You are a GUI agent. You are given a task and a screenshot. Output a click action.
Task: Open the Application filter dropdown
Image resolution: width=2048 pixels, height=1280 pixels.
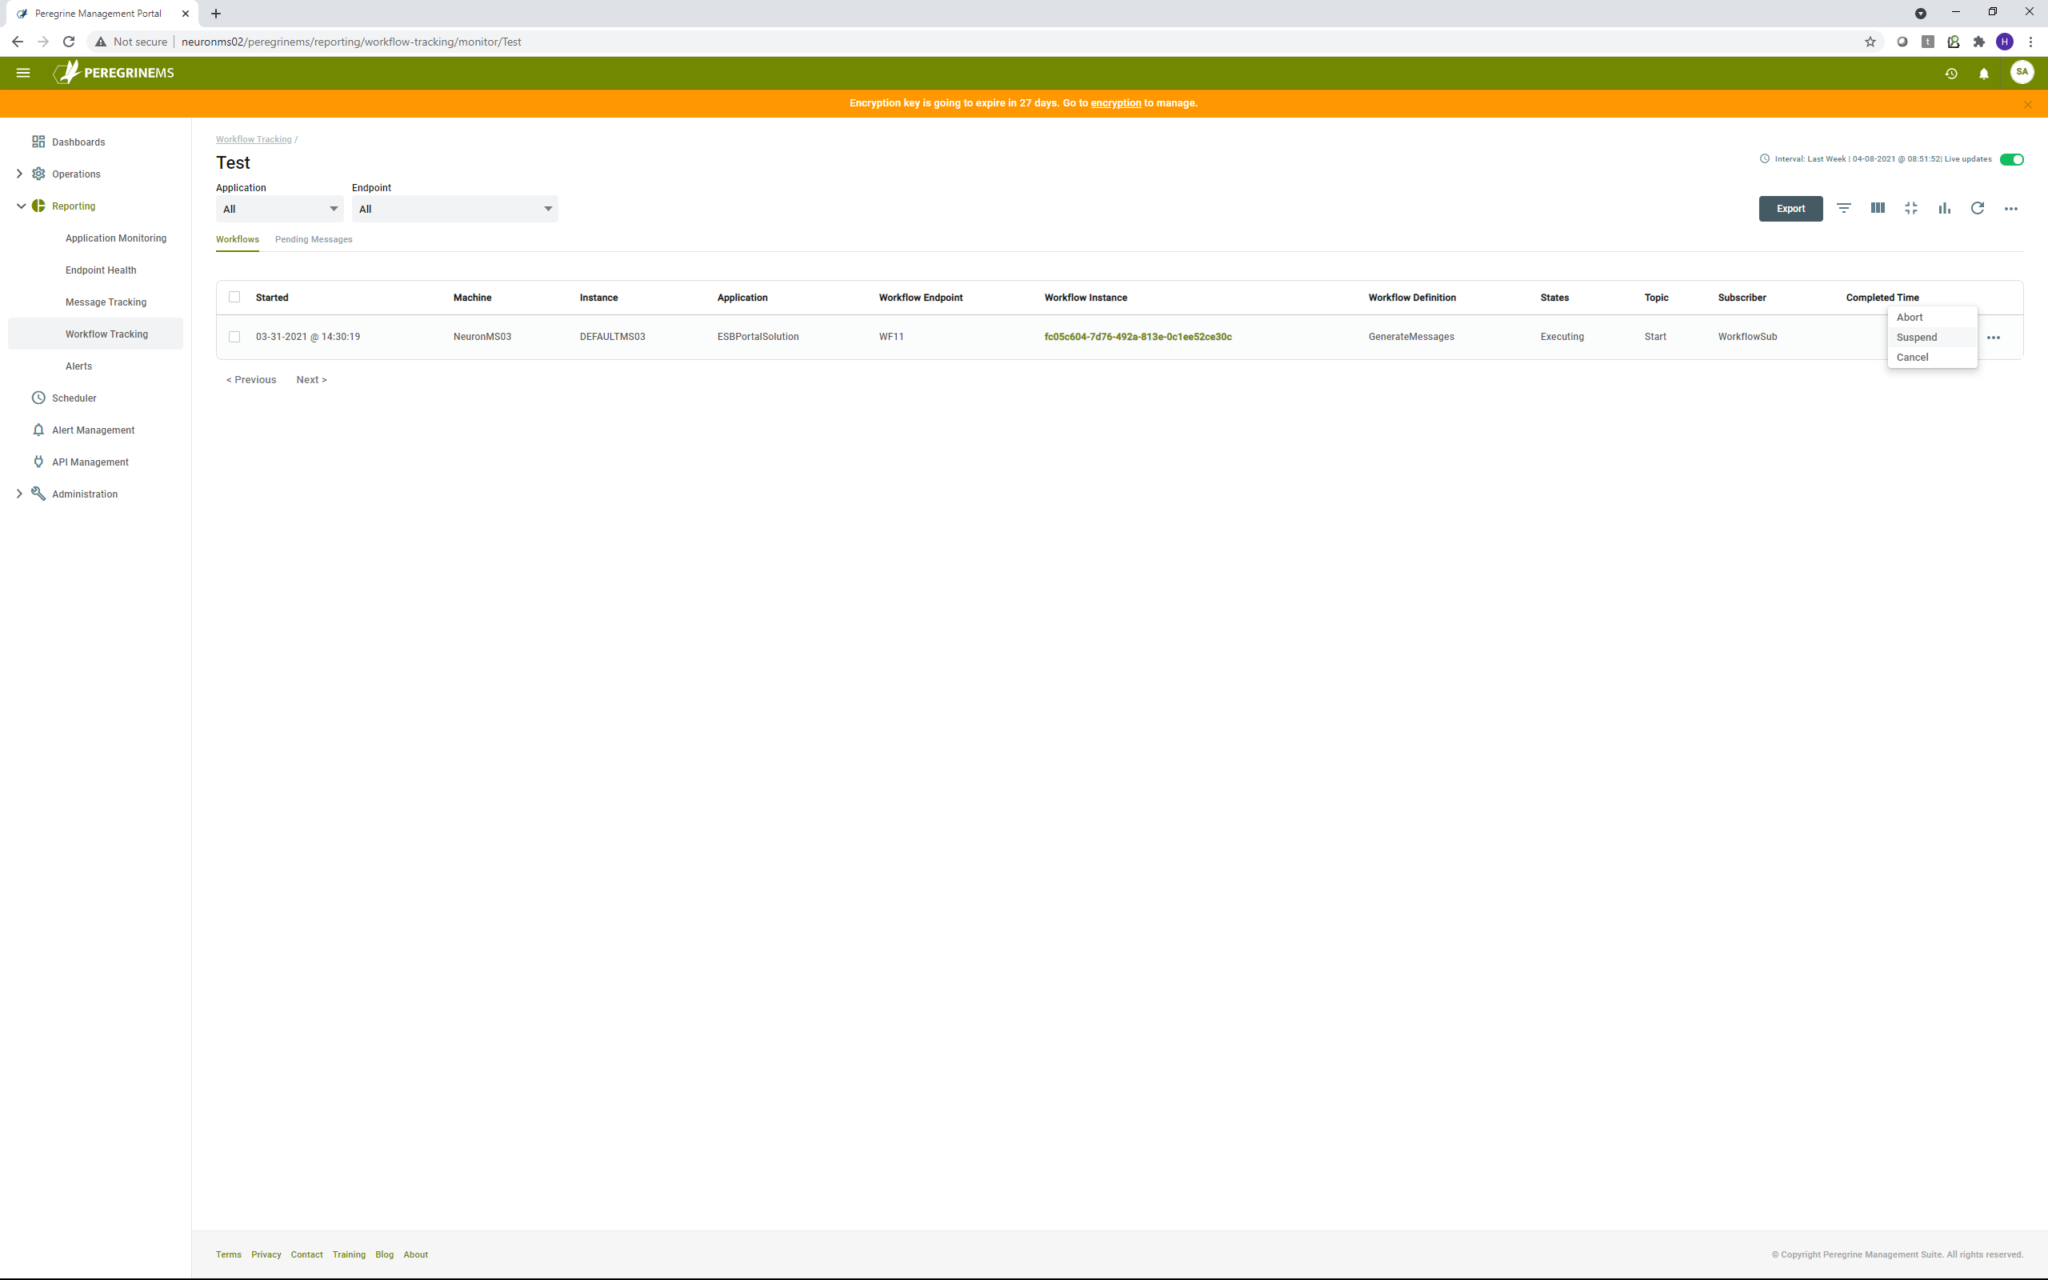279,209
